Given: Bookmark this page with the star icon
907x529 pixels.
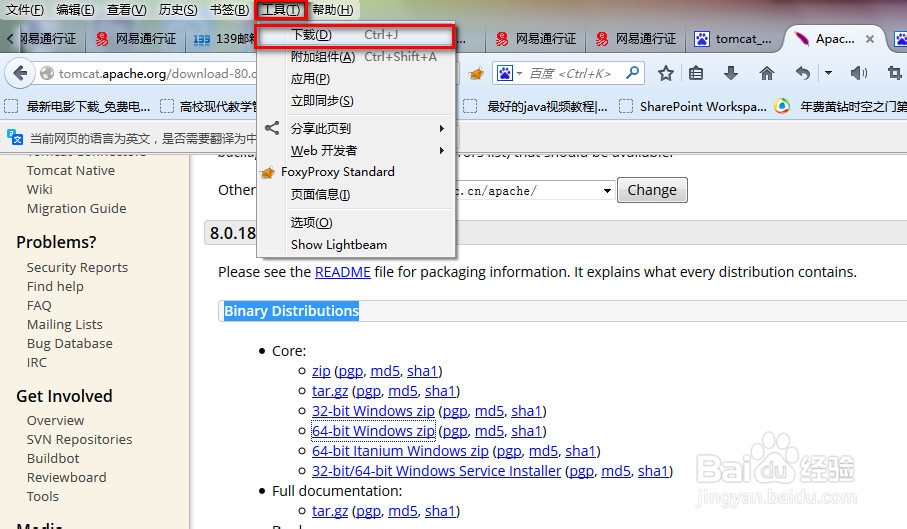Looking at the screenshot, I should [666, 73].
